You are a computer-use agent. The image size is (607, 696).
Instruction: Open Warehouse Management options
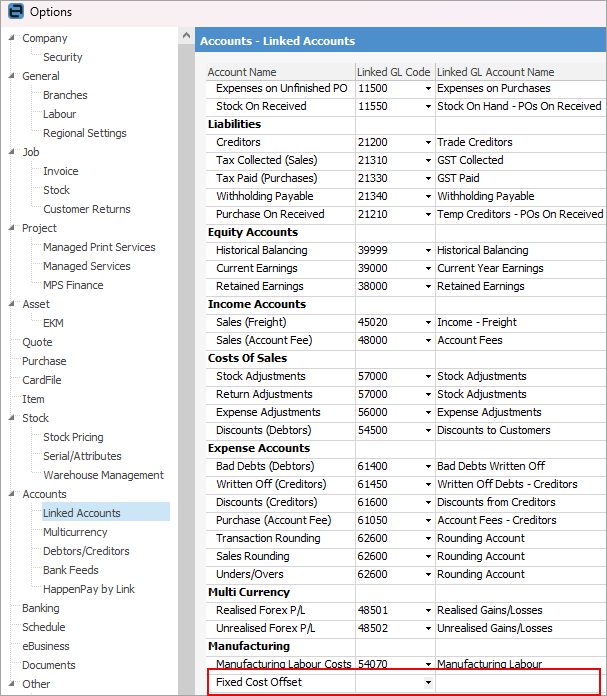pos(103,475)
